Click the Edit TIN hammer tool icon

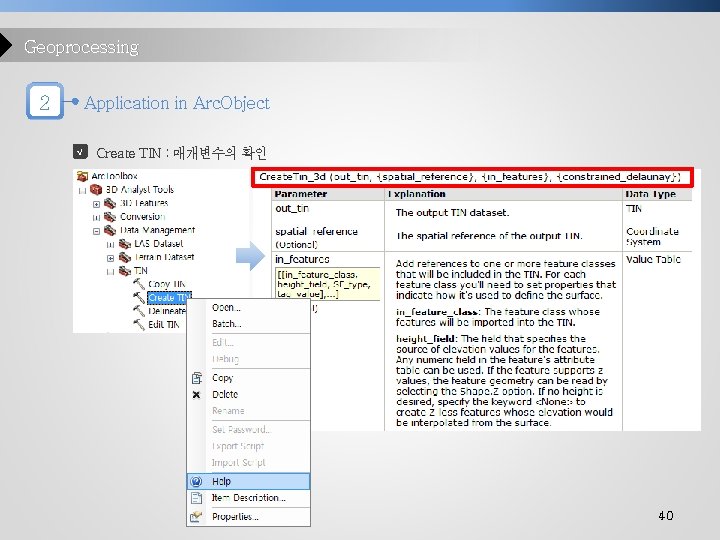pyautogui.click(x=139, y=324)
